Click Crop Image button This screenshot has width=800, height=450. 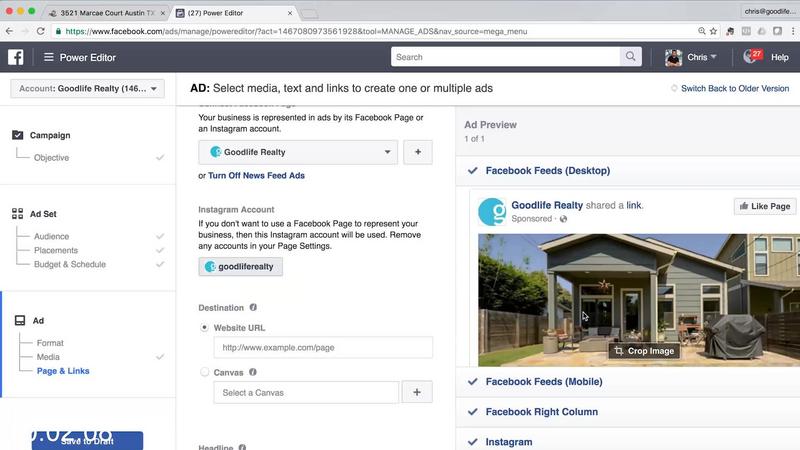pyautogui.click(x=644, y=351)
